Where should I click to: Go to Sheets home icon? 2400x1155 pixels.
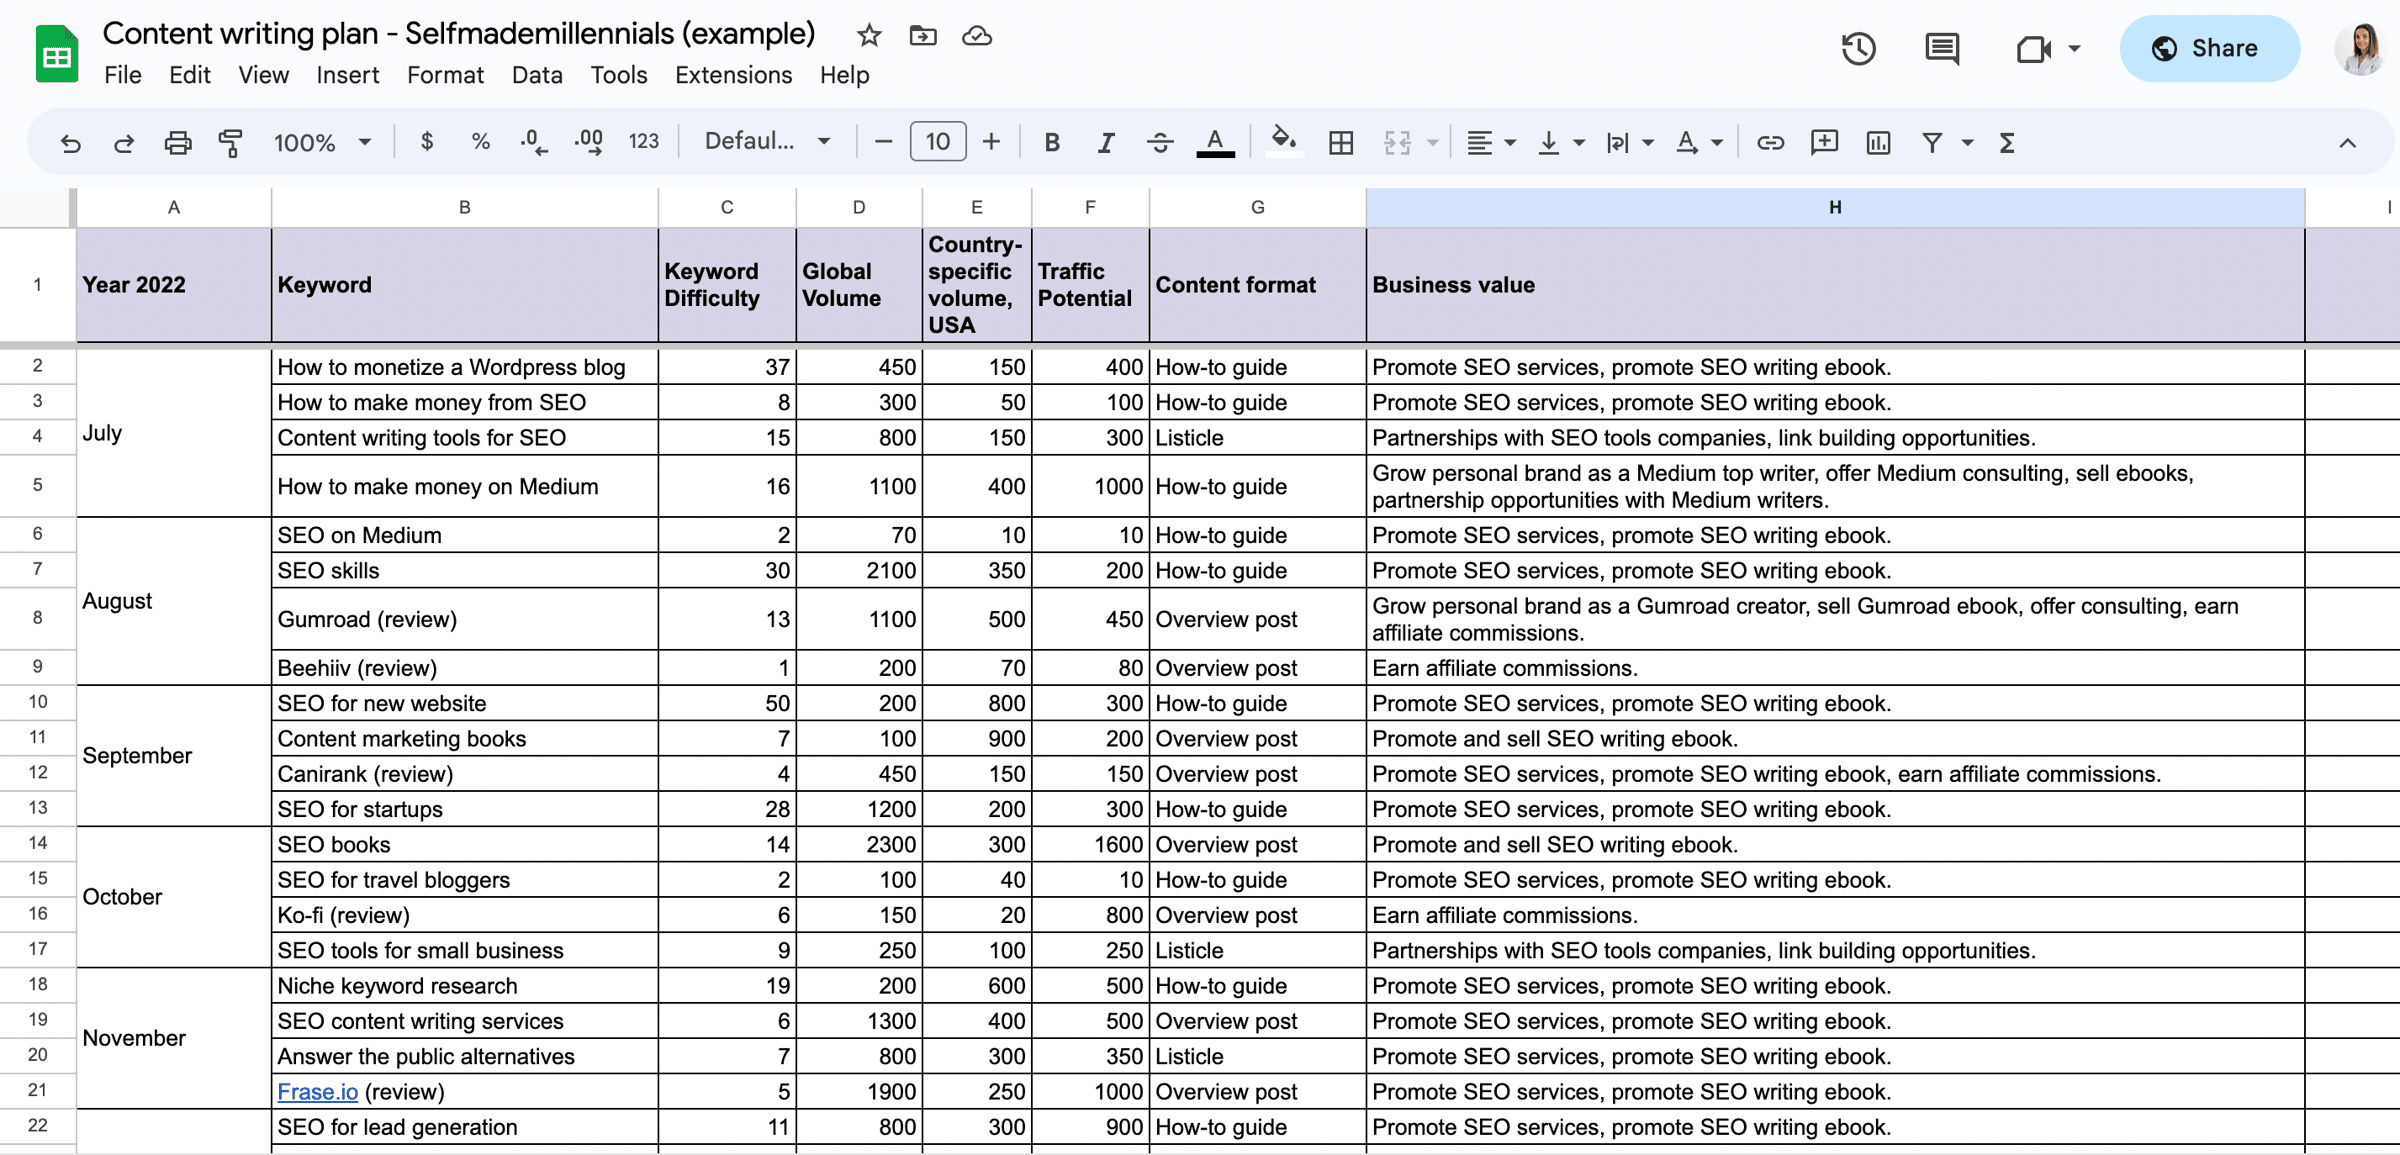click(x=57, y=53)
